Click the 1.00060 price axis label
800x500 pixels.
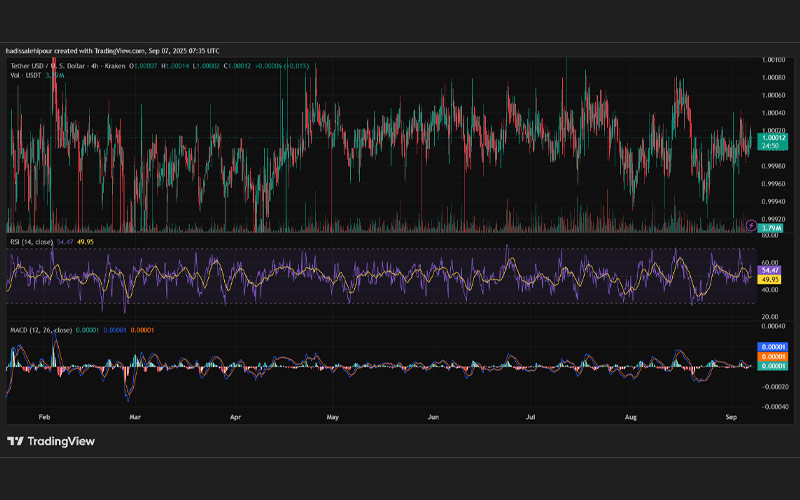click(x=773, y=95)
